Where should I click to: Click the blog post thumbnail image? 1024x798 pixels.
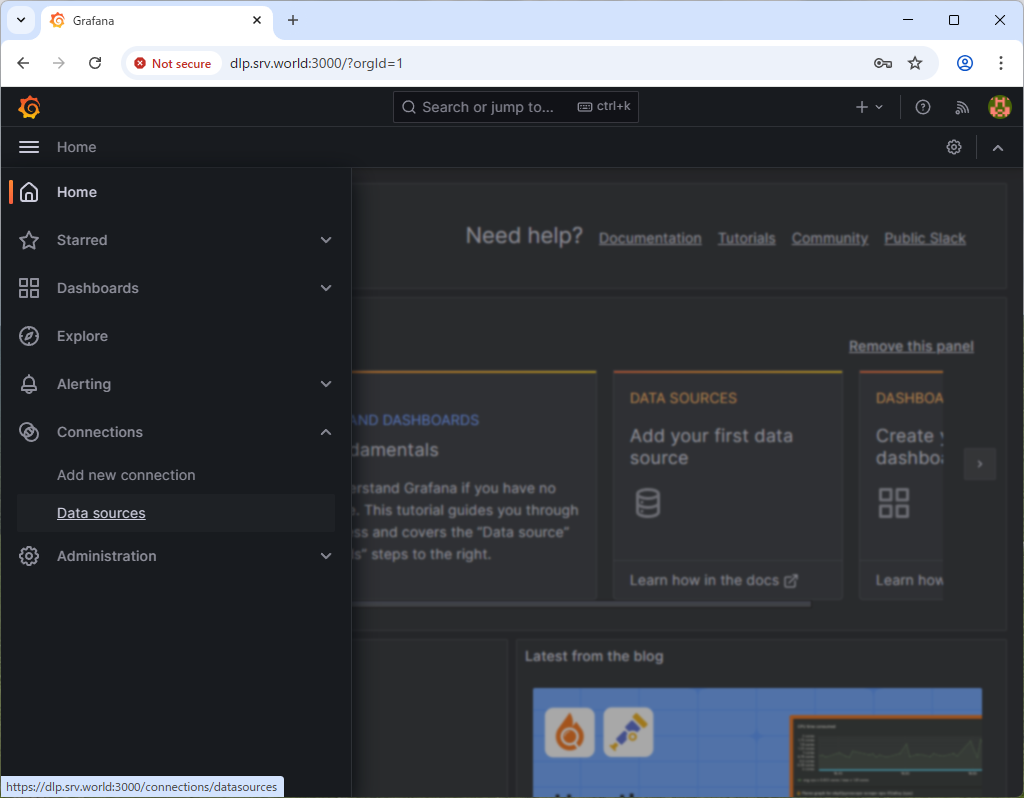[757, 742]
